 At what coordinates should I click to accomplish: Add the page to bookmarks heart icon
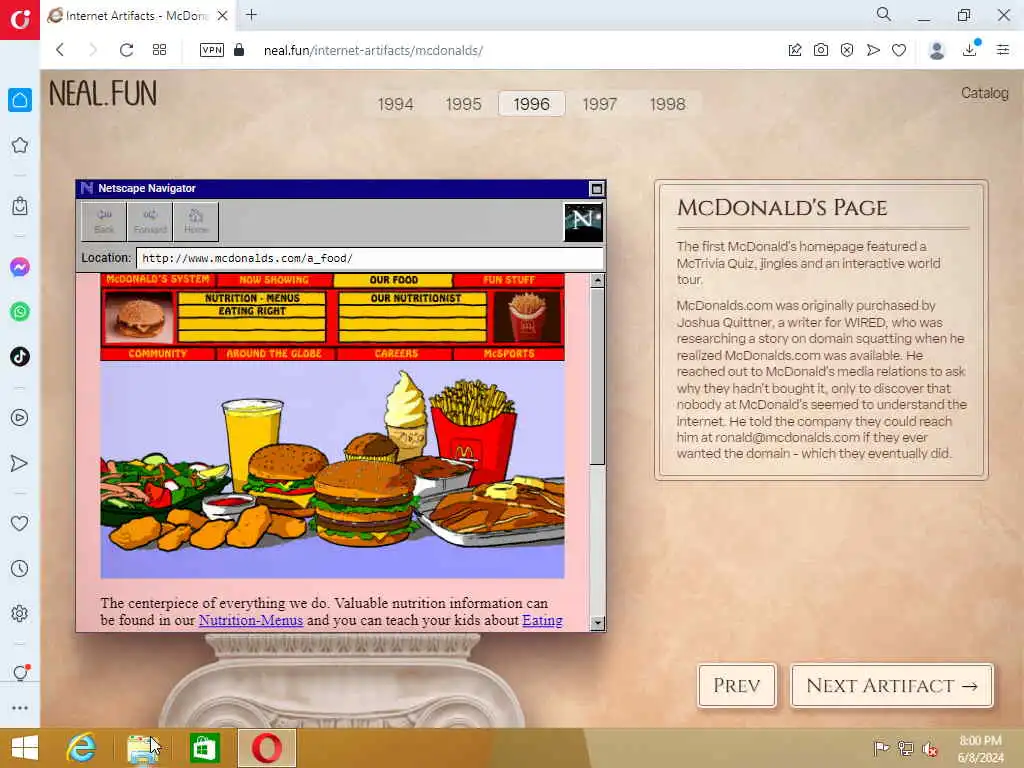point(899,50)
